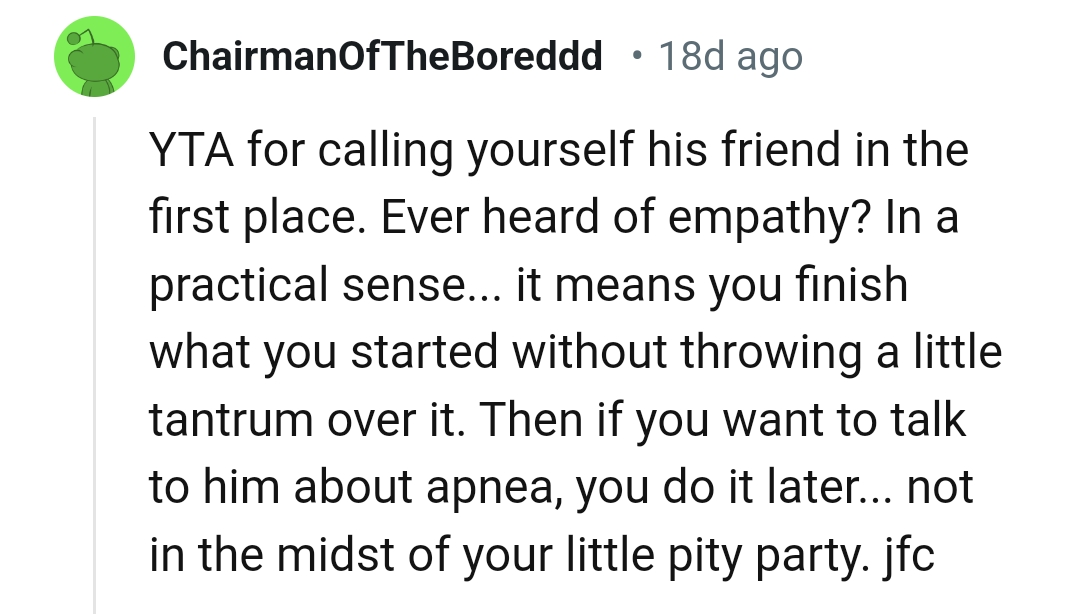The image size is (1080, 614).
Task: Open ChairmanOfTheBoreddd's user profile
Action: [381, 57]
